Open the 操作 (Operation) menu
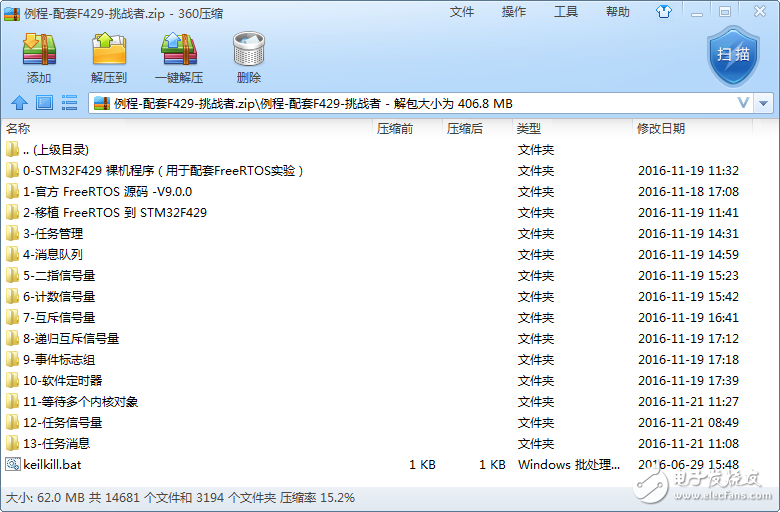This screenshot has width=780, height=512. (x=514, y=12)
